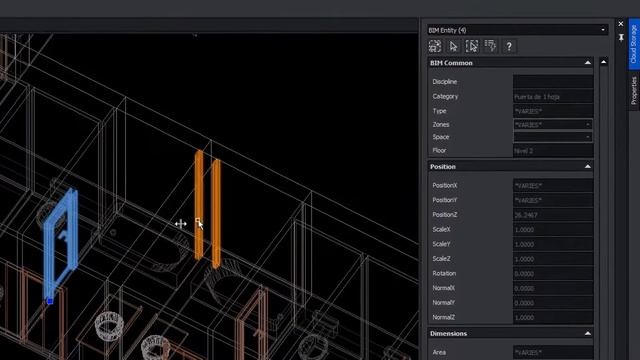
Task: Click the 'Category' property label
Action: 445,96
